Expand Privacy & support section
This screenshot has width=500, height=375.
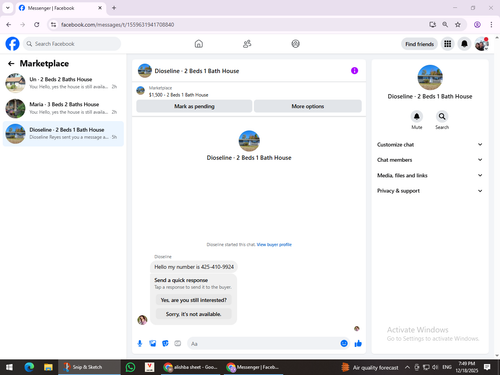(x=430, y=191)
